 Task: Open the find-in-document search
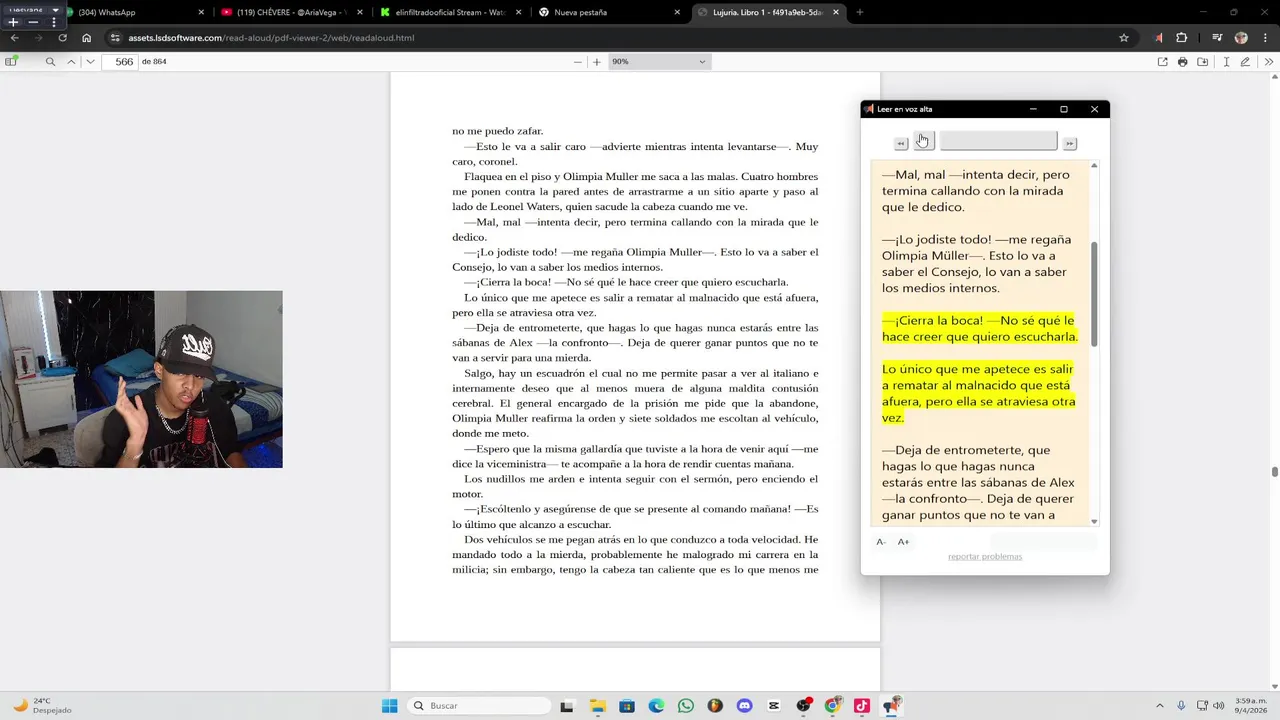click(50, 61)
